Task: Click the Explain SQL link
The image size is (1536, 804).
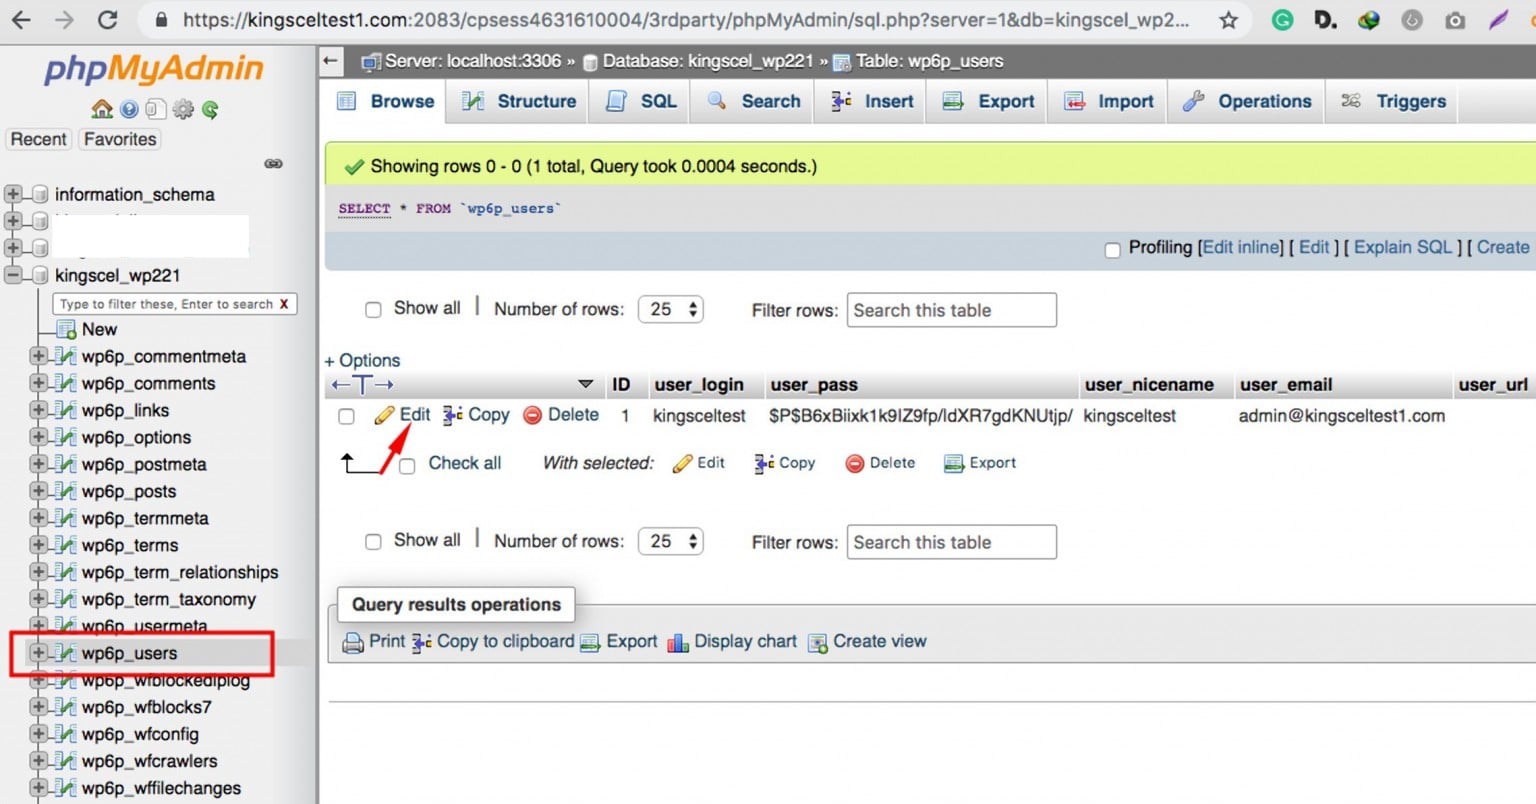Action: pyautogui.click(x=1402, y=247)
